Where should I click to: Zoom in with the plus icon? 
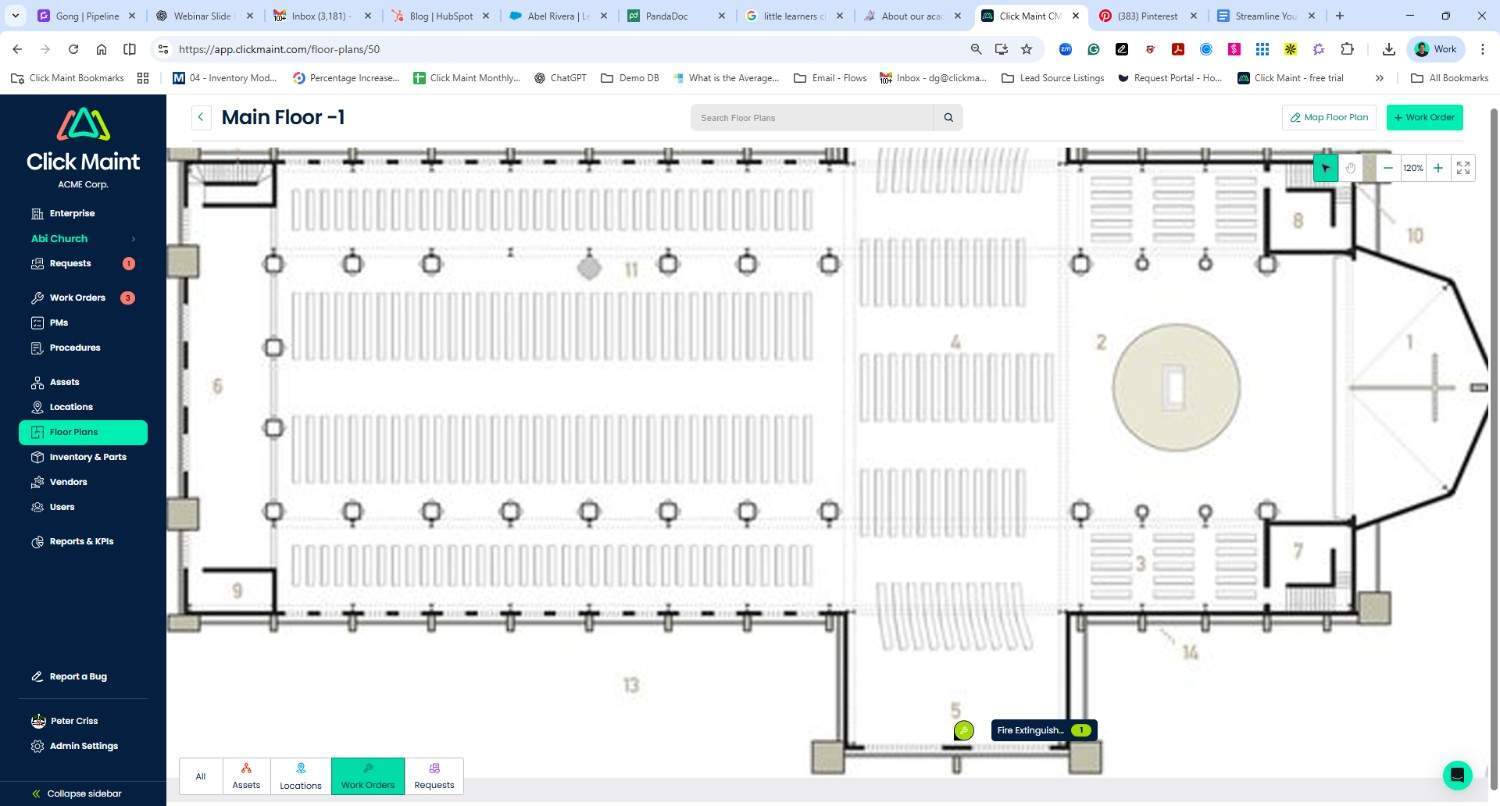pyautogui.click(x=1438, y=167)
